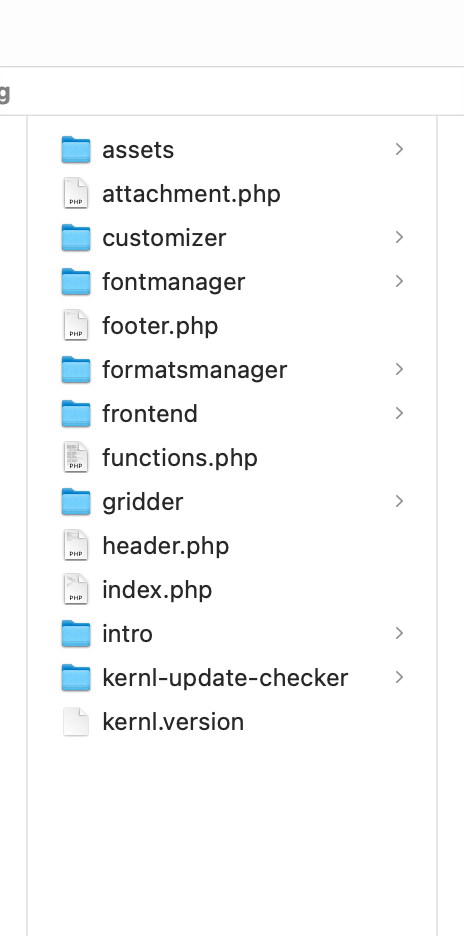Select the fontmanager folder name
Screen dimensions: 464x936
[x=174, y=282]
